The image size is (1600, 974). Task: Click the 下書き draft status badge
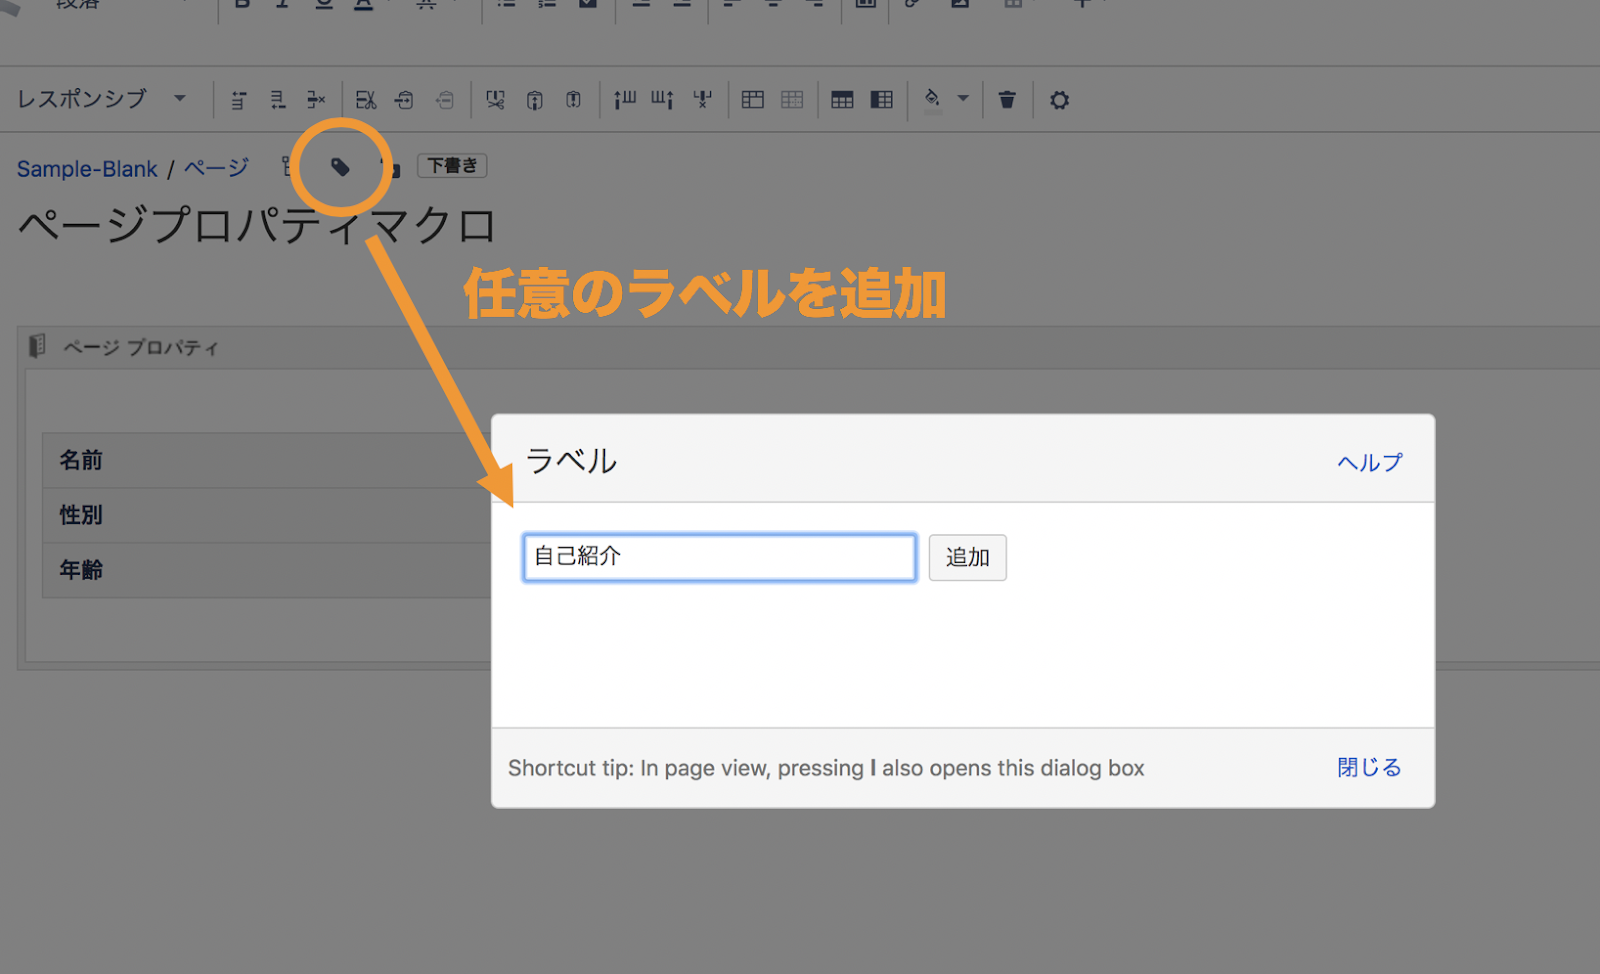pos(452,166)
